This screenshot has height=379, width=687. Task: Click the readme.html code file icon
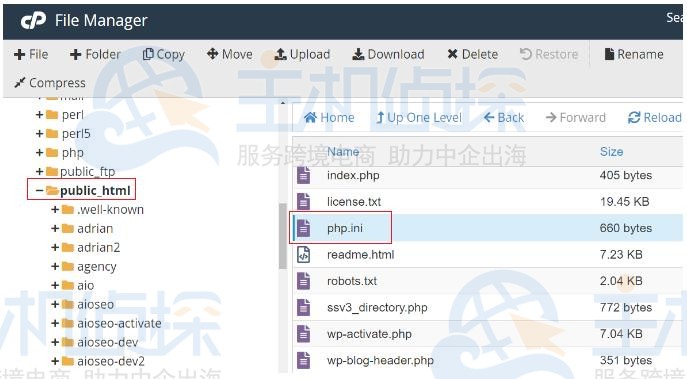tap(303, 254)
